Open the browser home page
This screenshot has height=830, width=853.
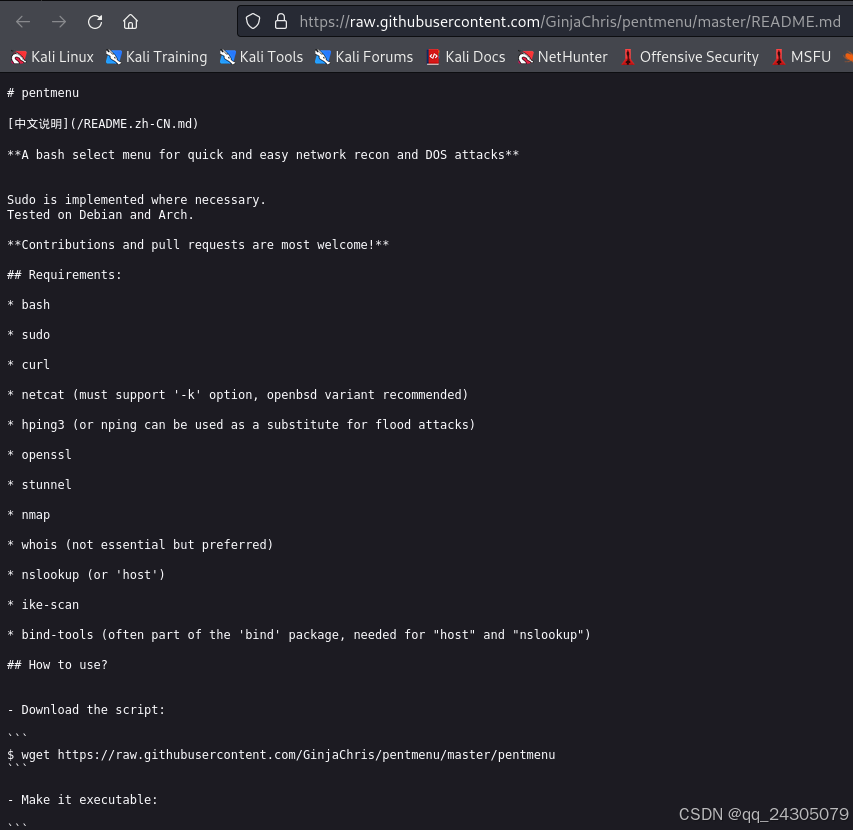[x=131, y=22]
